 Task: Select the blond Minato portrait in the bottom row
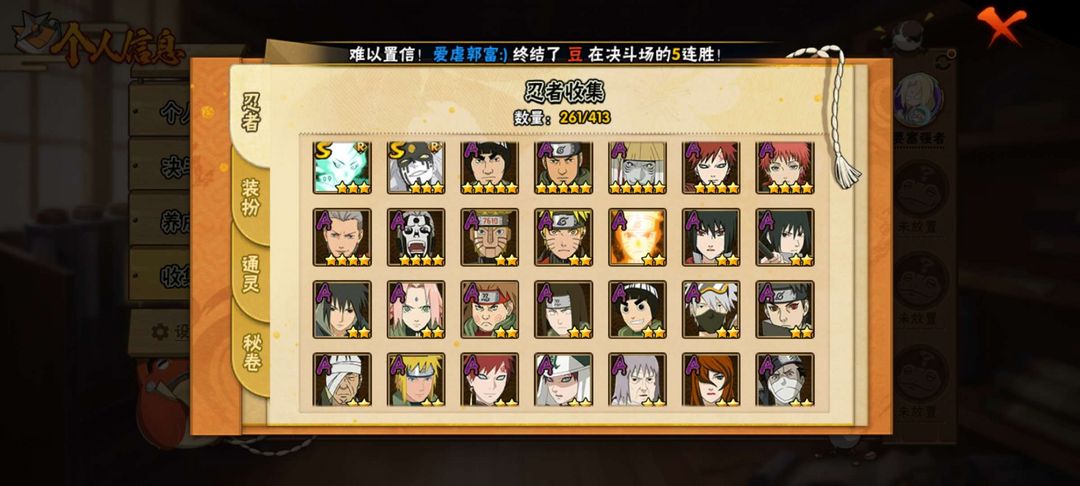tap(416, 379)
